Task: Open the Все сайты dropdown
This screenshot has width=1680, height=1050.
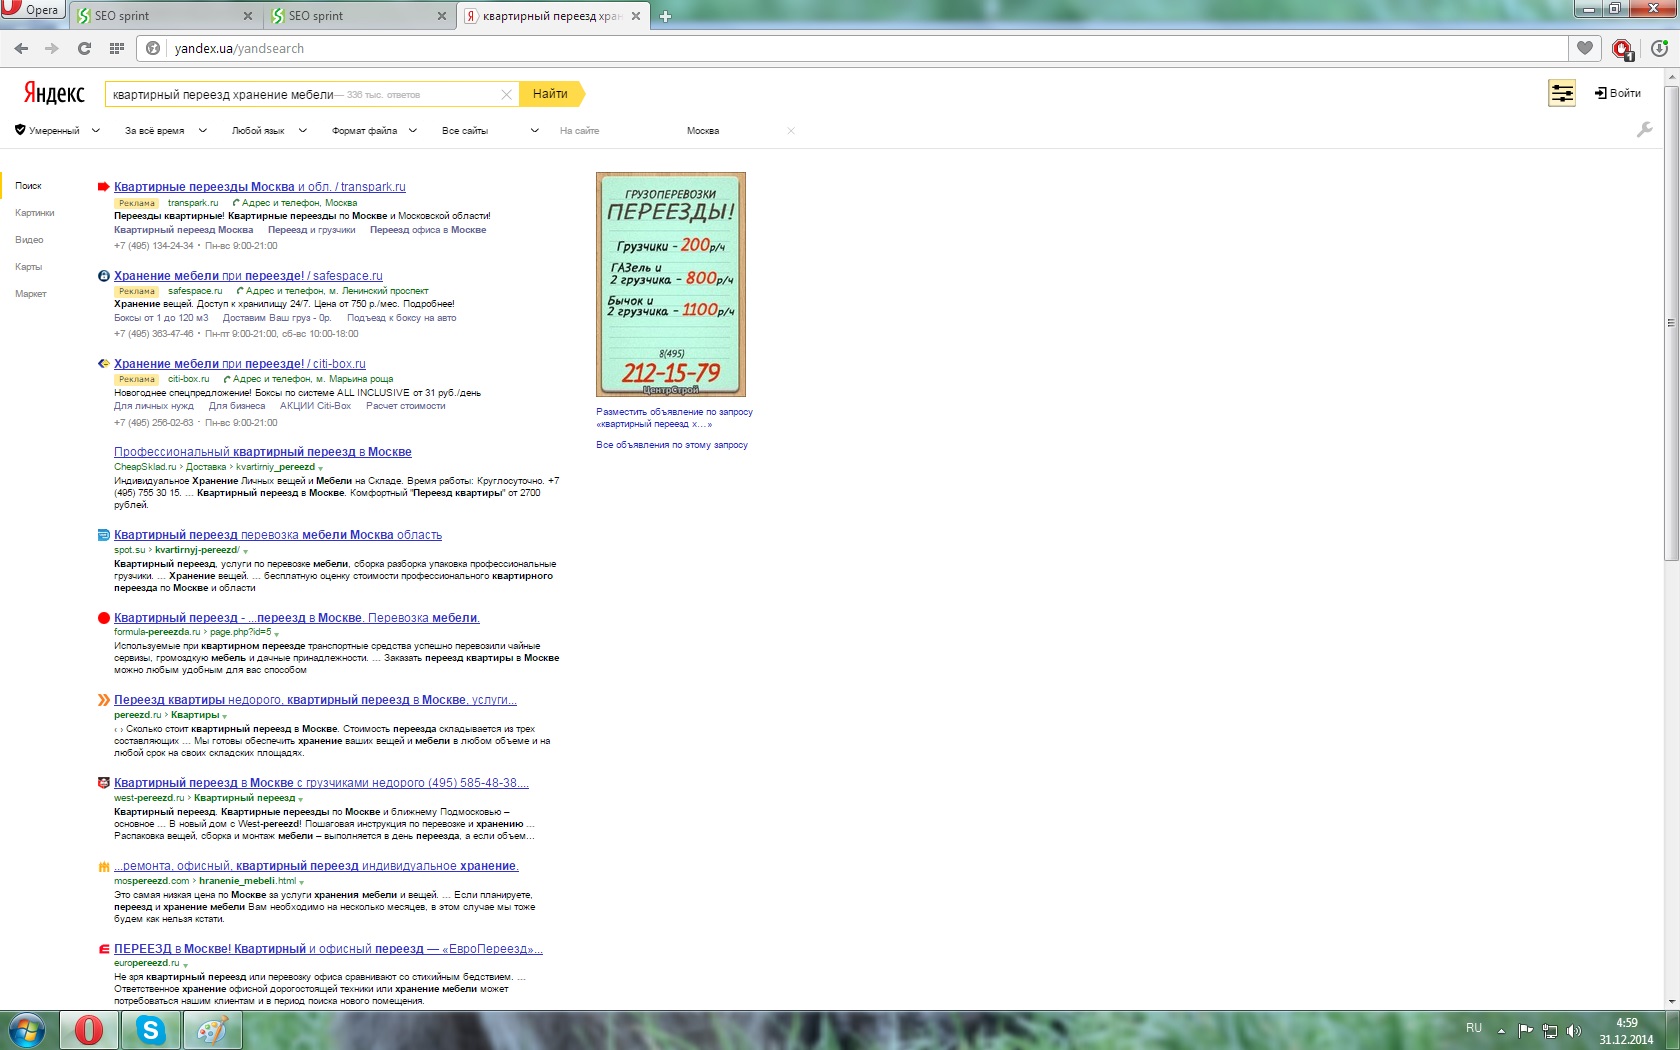Action: click(x=490, y=130)
